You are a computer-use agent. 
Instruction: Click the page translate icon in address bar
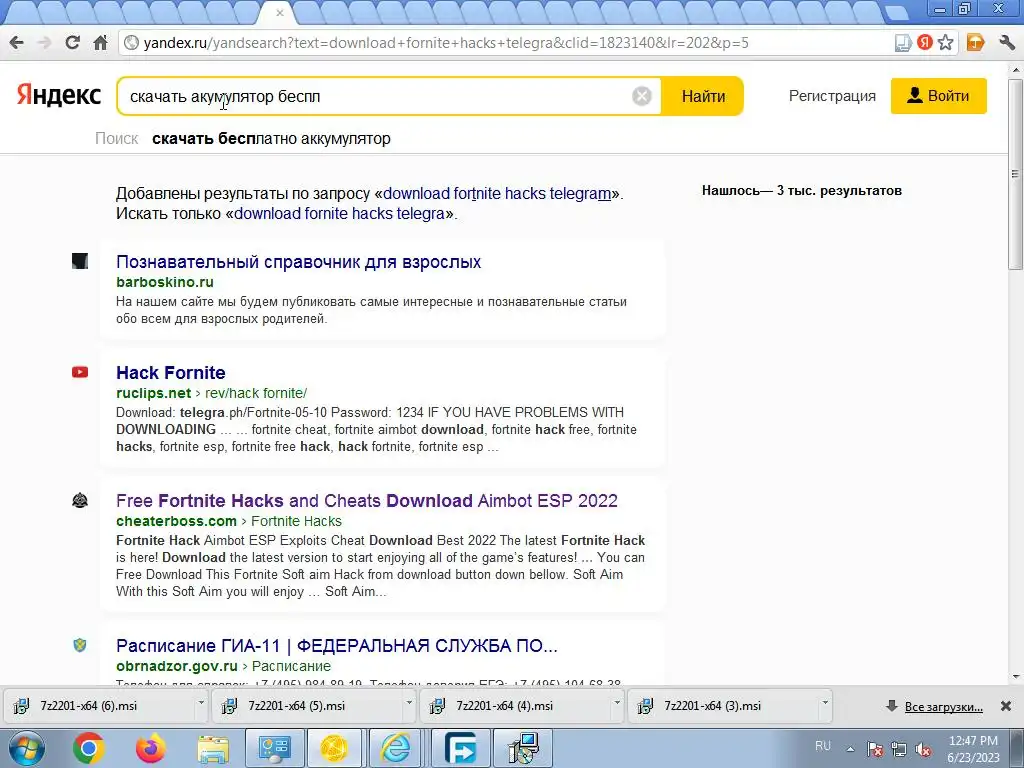(903, 43)
